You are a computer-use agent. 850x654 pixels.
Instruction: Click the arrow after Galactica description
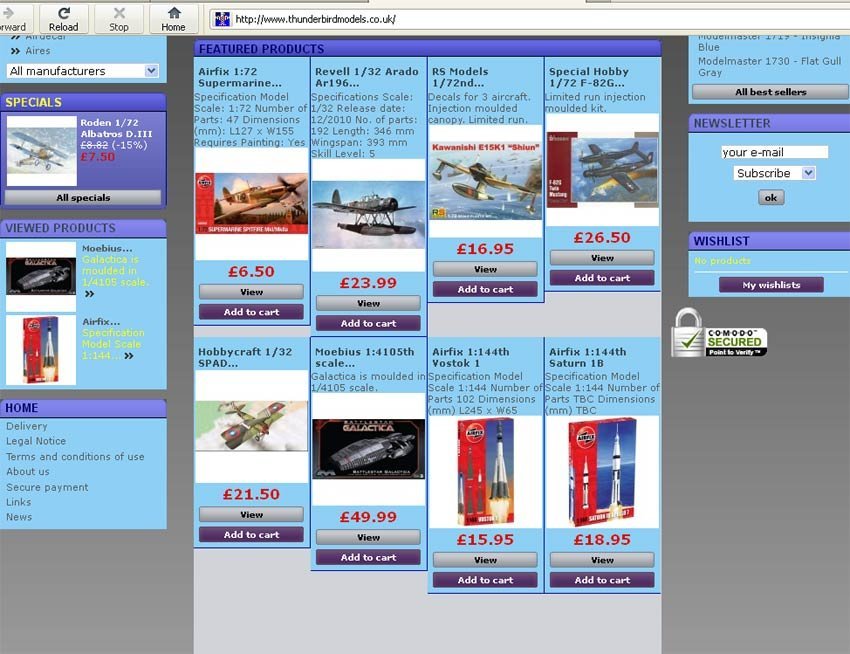89,294
